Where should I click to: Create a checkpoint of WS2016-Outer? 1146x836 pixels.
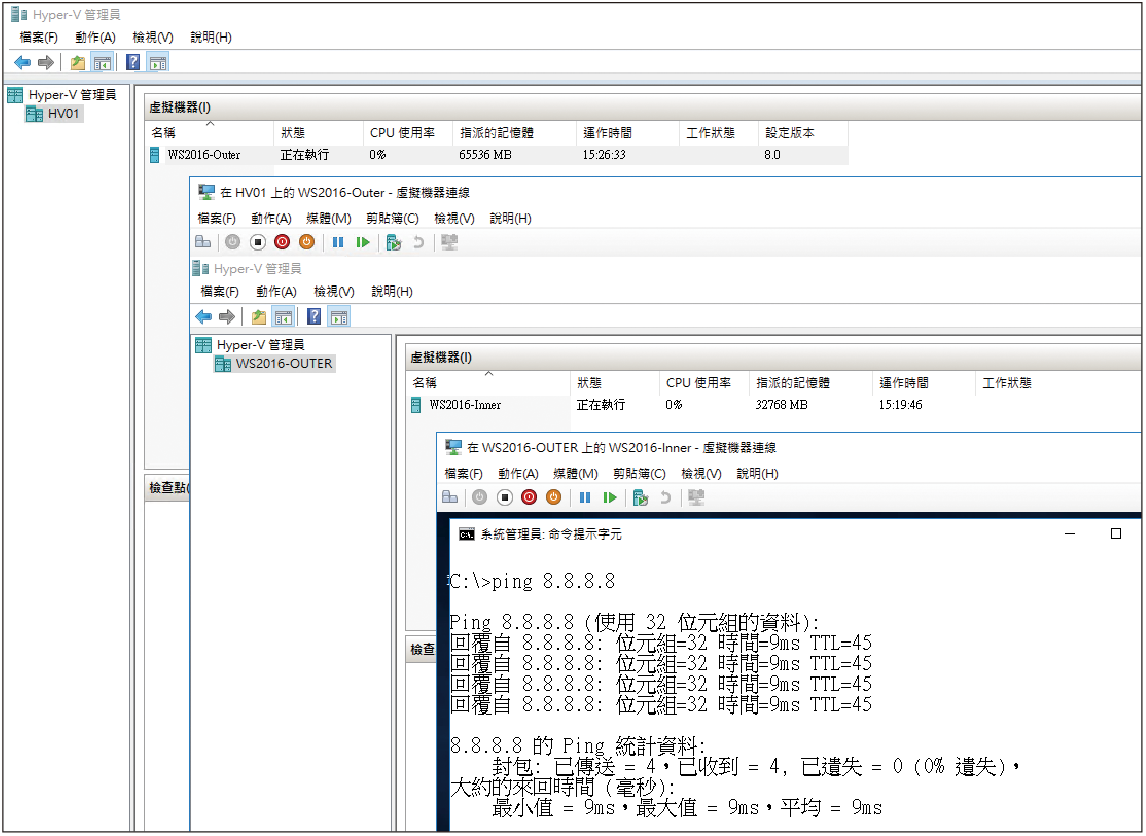click(x=394, y=243)
